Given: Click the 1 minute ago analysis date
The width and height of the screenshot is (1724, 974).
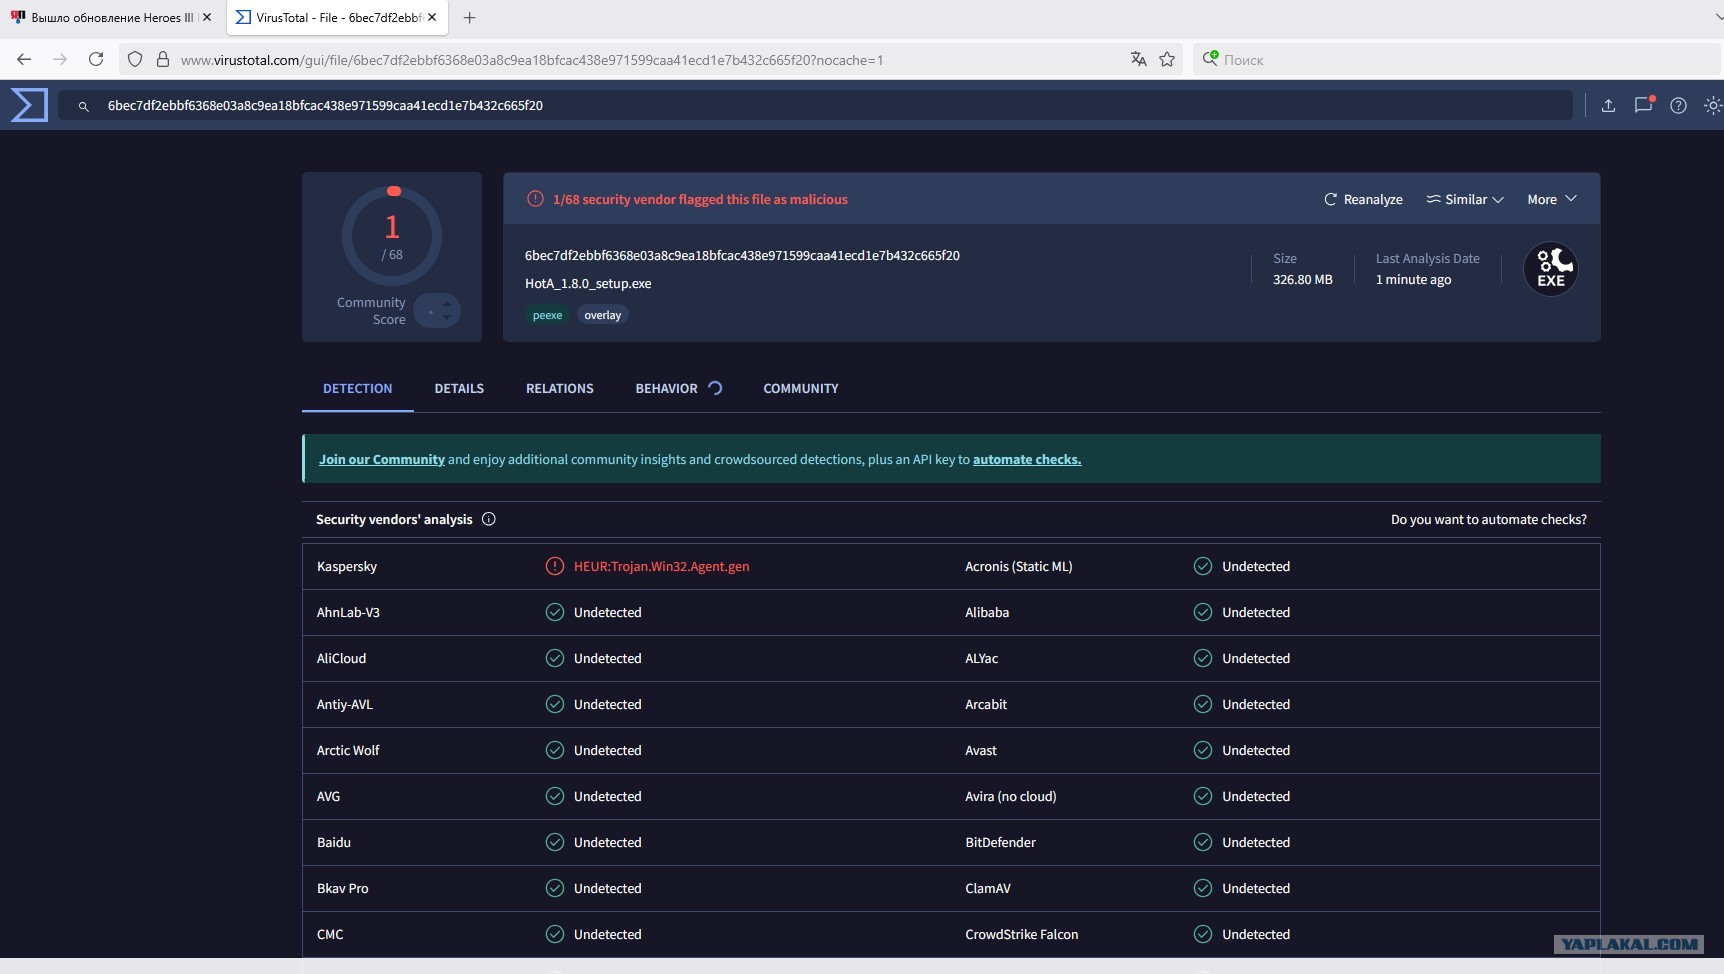Looking at the screenshot, I should (1413, 279).
